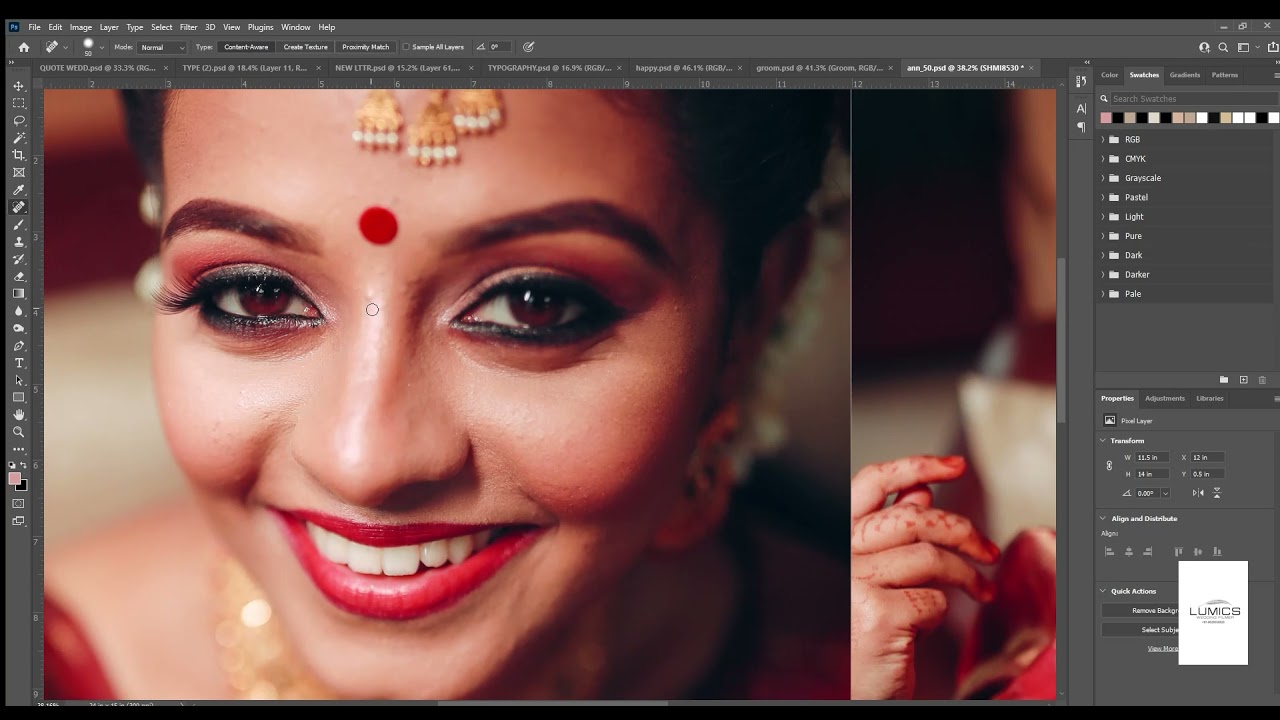Select the Pen tool
Viewport: 1280px width, 720px height.
pos(18,346)
